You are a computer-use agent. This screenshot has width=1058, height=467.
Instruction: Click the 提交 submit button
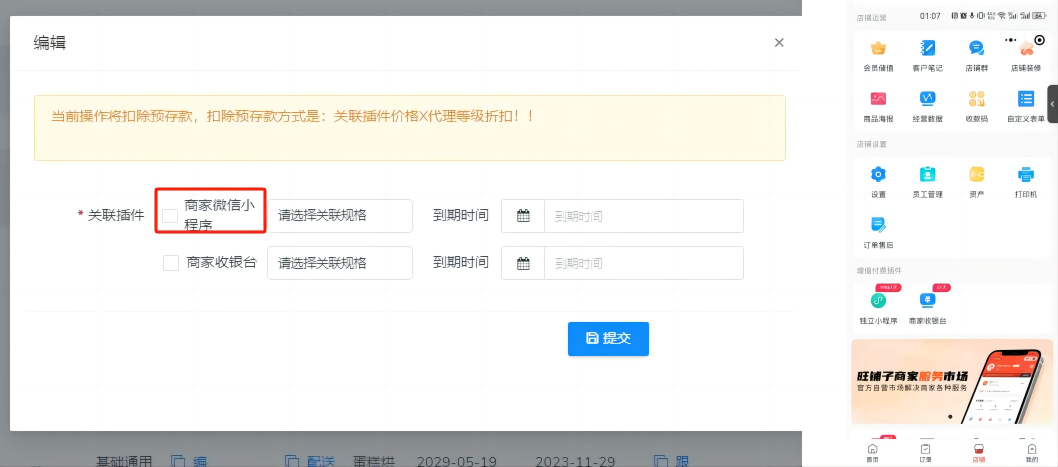pyautogui.click(x=608, y=339)
